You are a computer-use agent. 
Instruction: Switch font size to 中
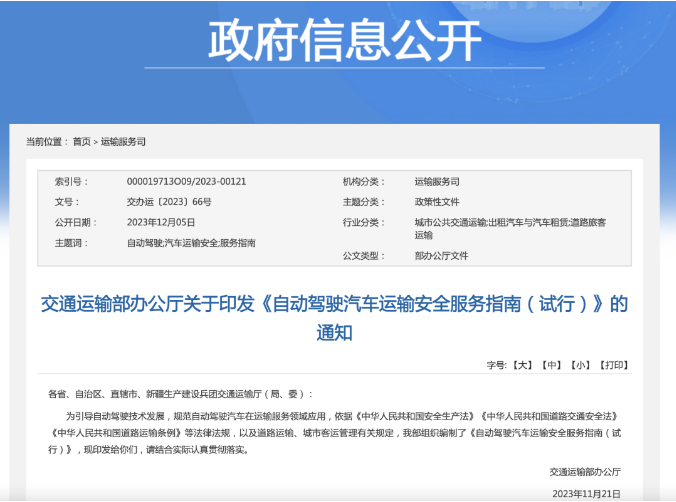(x=552, y=366)
